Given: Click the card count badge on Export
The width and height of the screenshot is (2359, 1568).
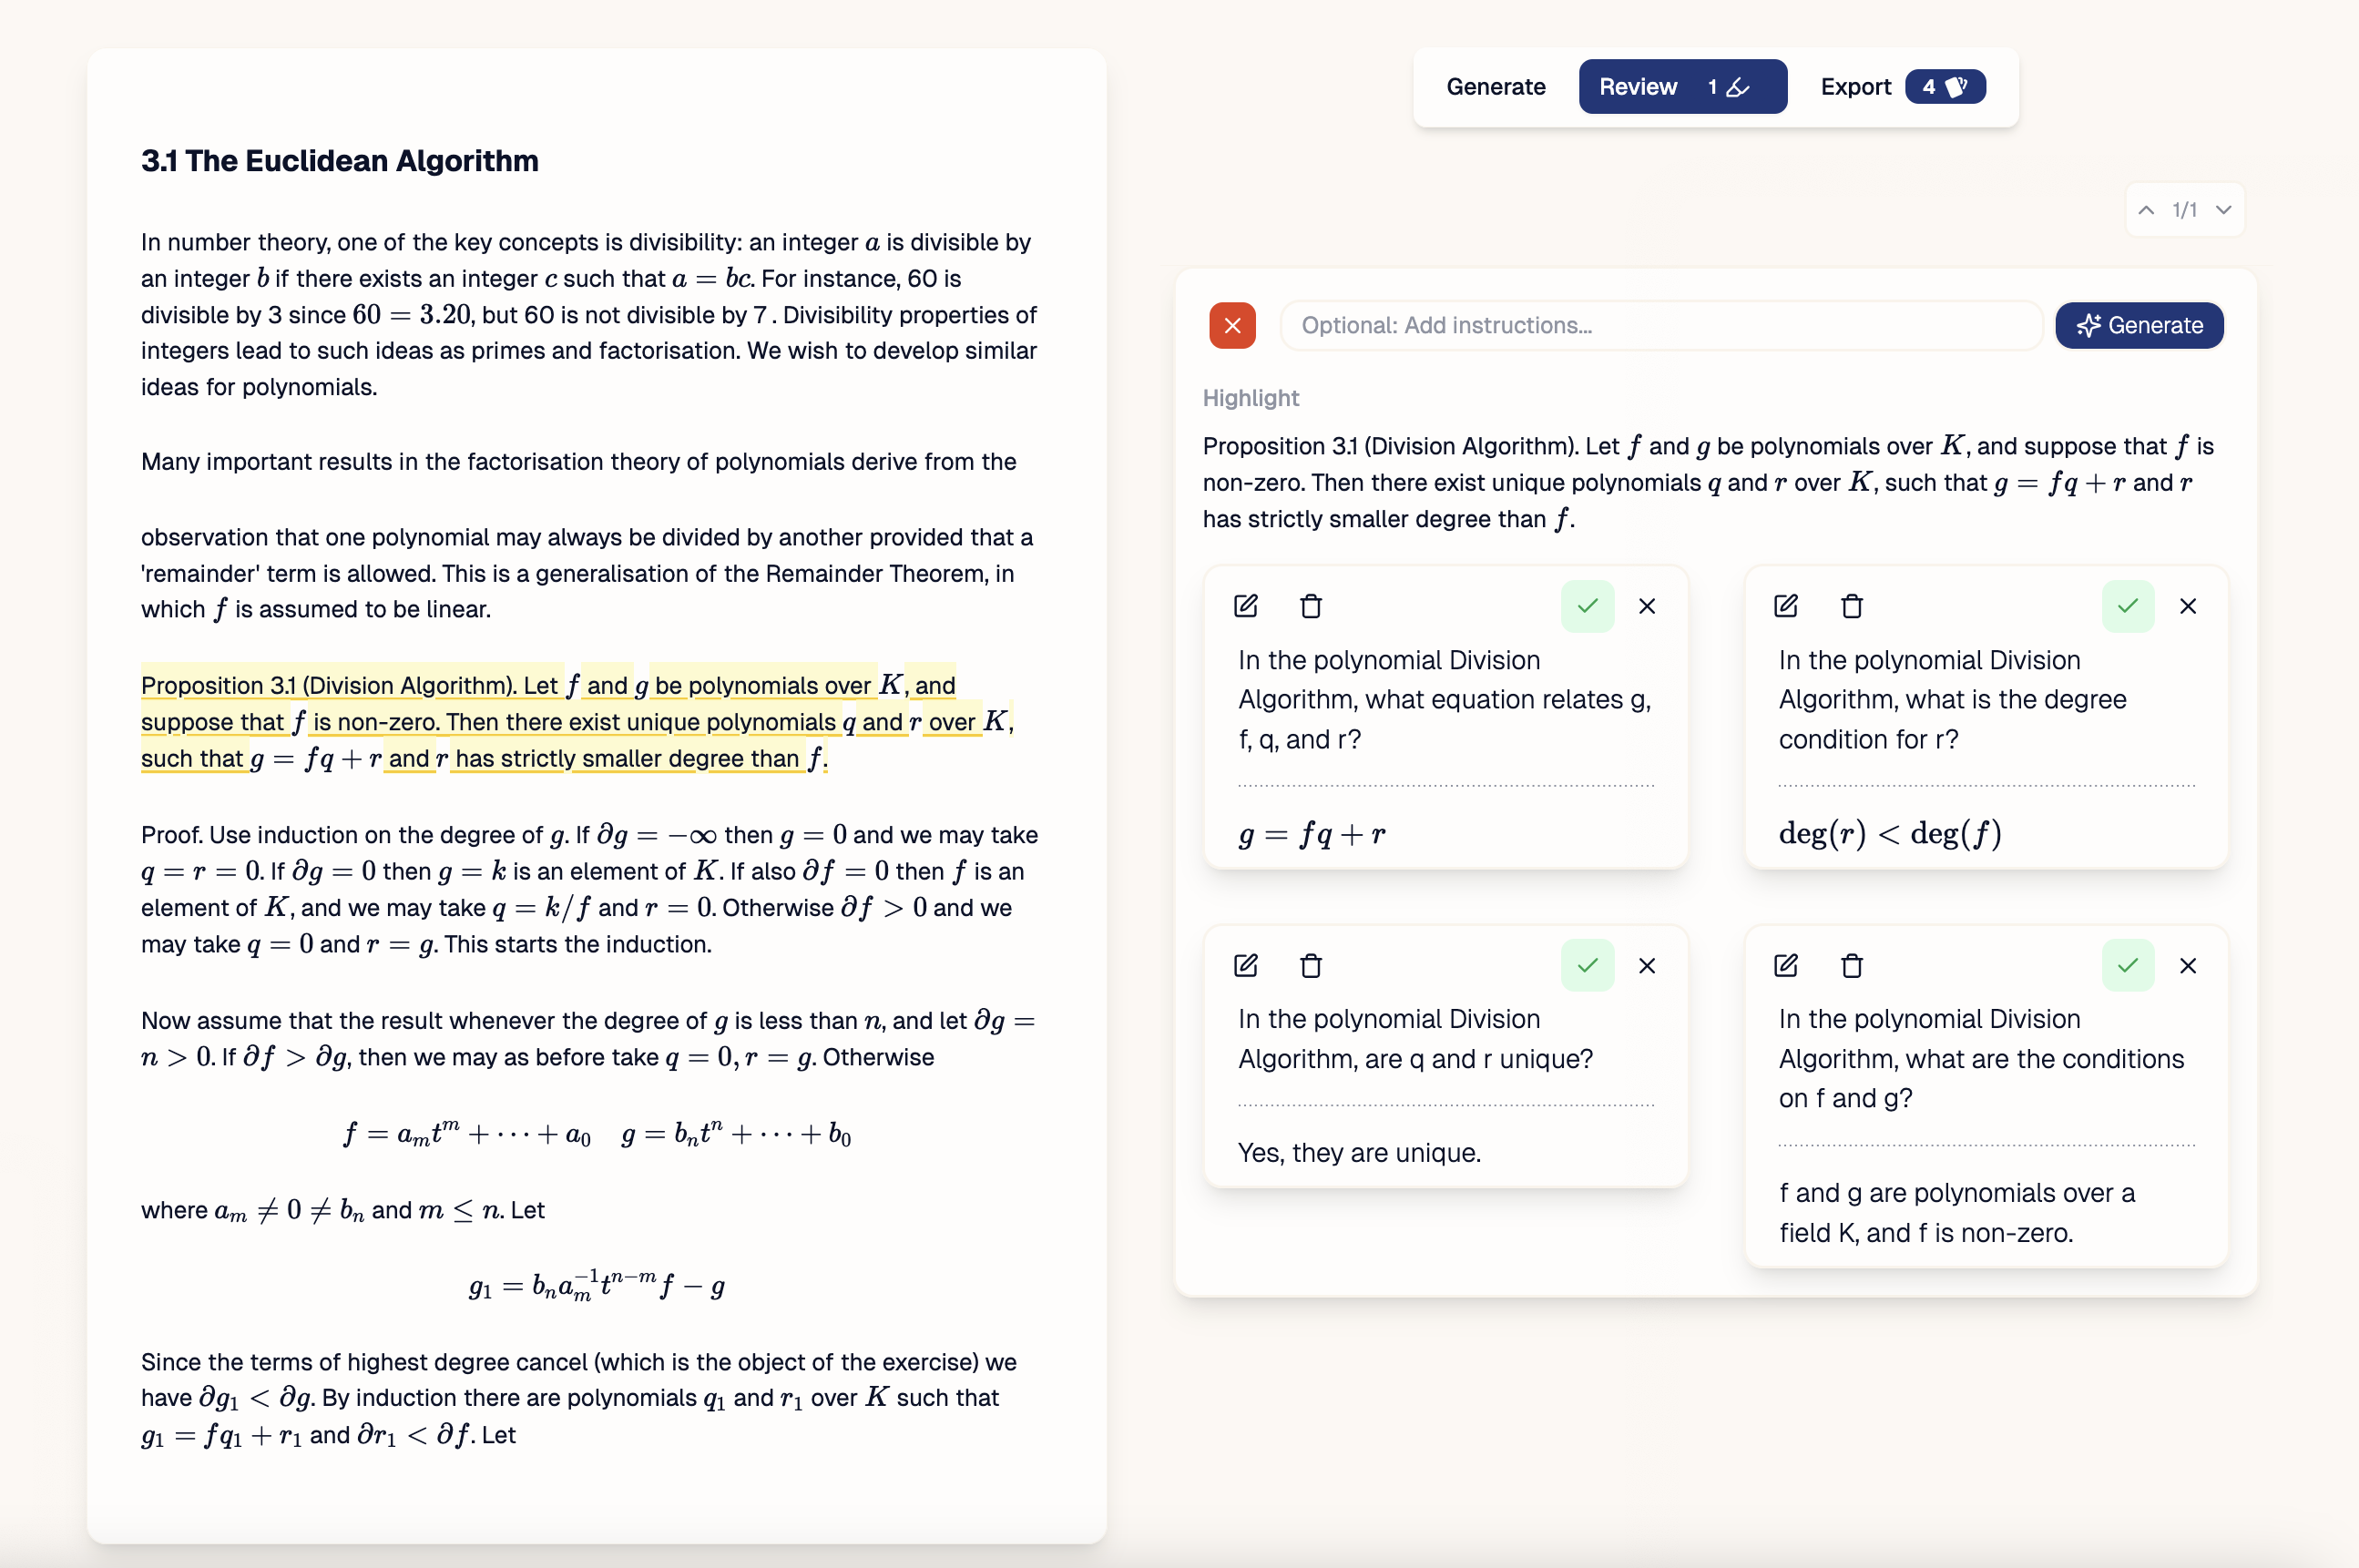Looking at the screenshot, I should coord(1944,87).
